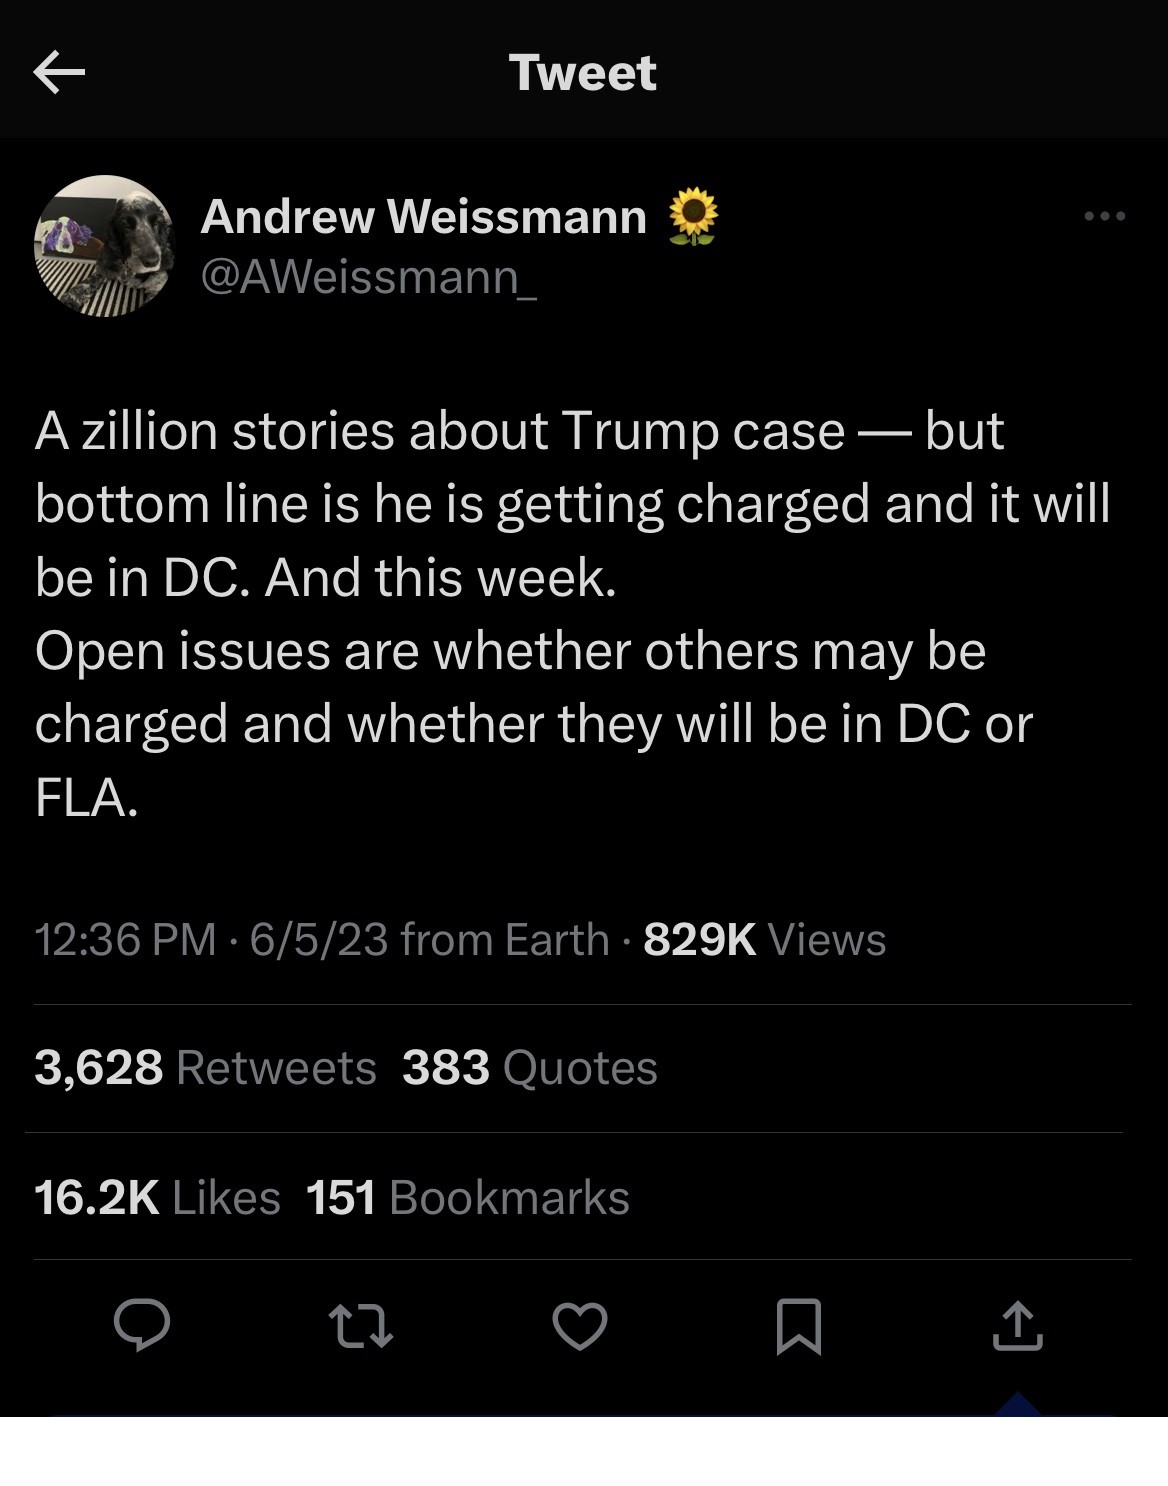Viewport: 1168px width, 1486px height.
Task: View the 383 Quotes list
Action: pos(530,1067)
